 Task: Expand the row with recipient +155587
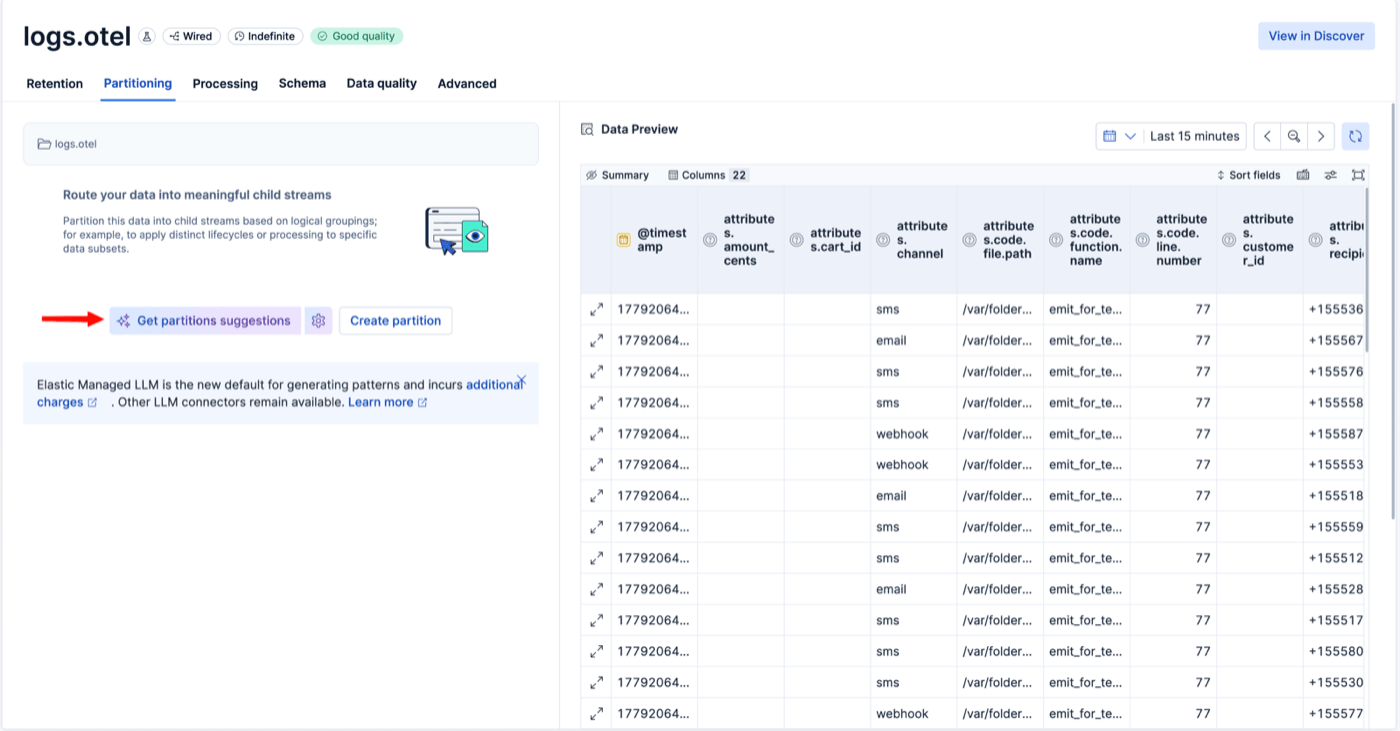coord(596,434)
